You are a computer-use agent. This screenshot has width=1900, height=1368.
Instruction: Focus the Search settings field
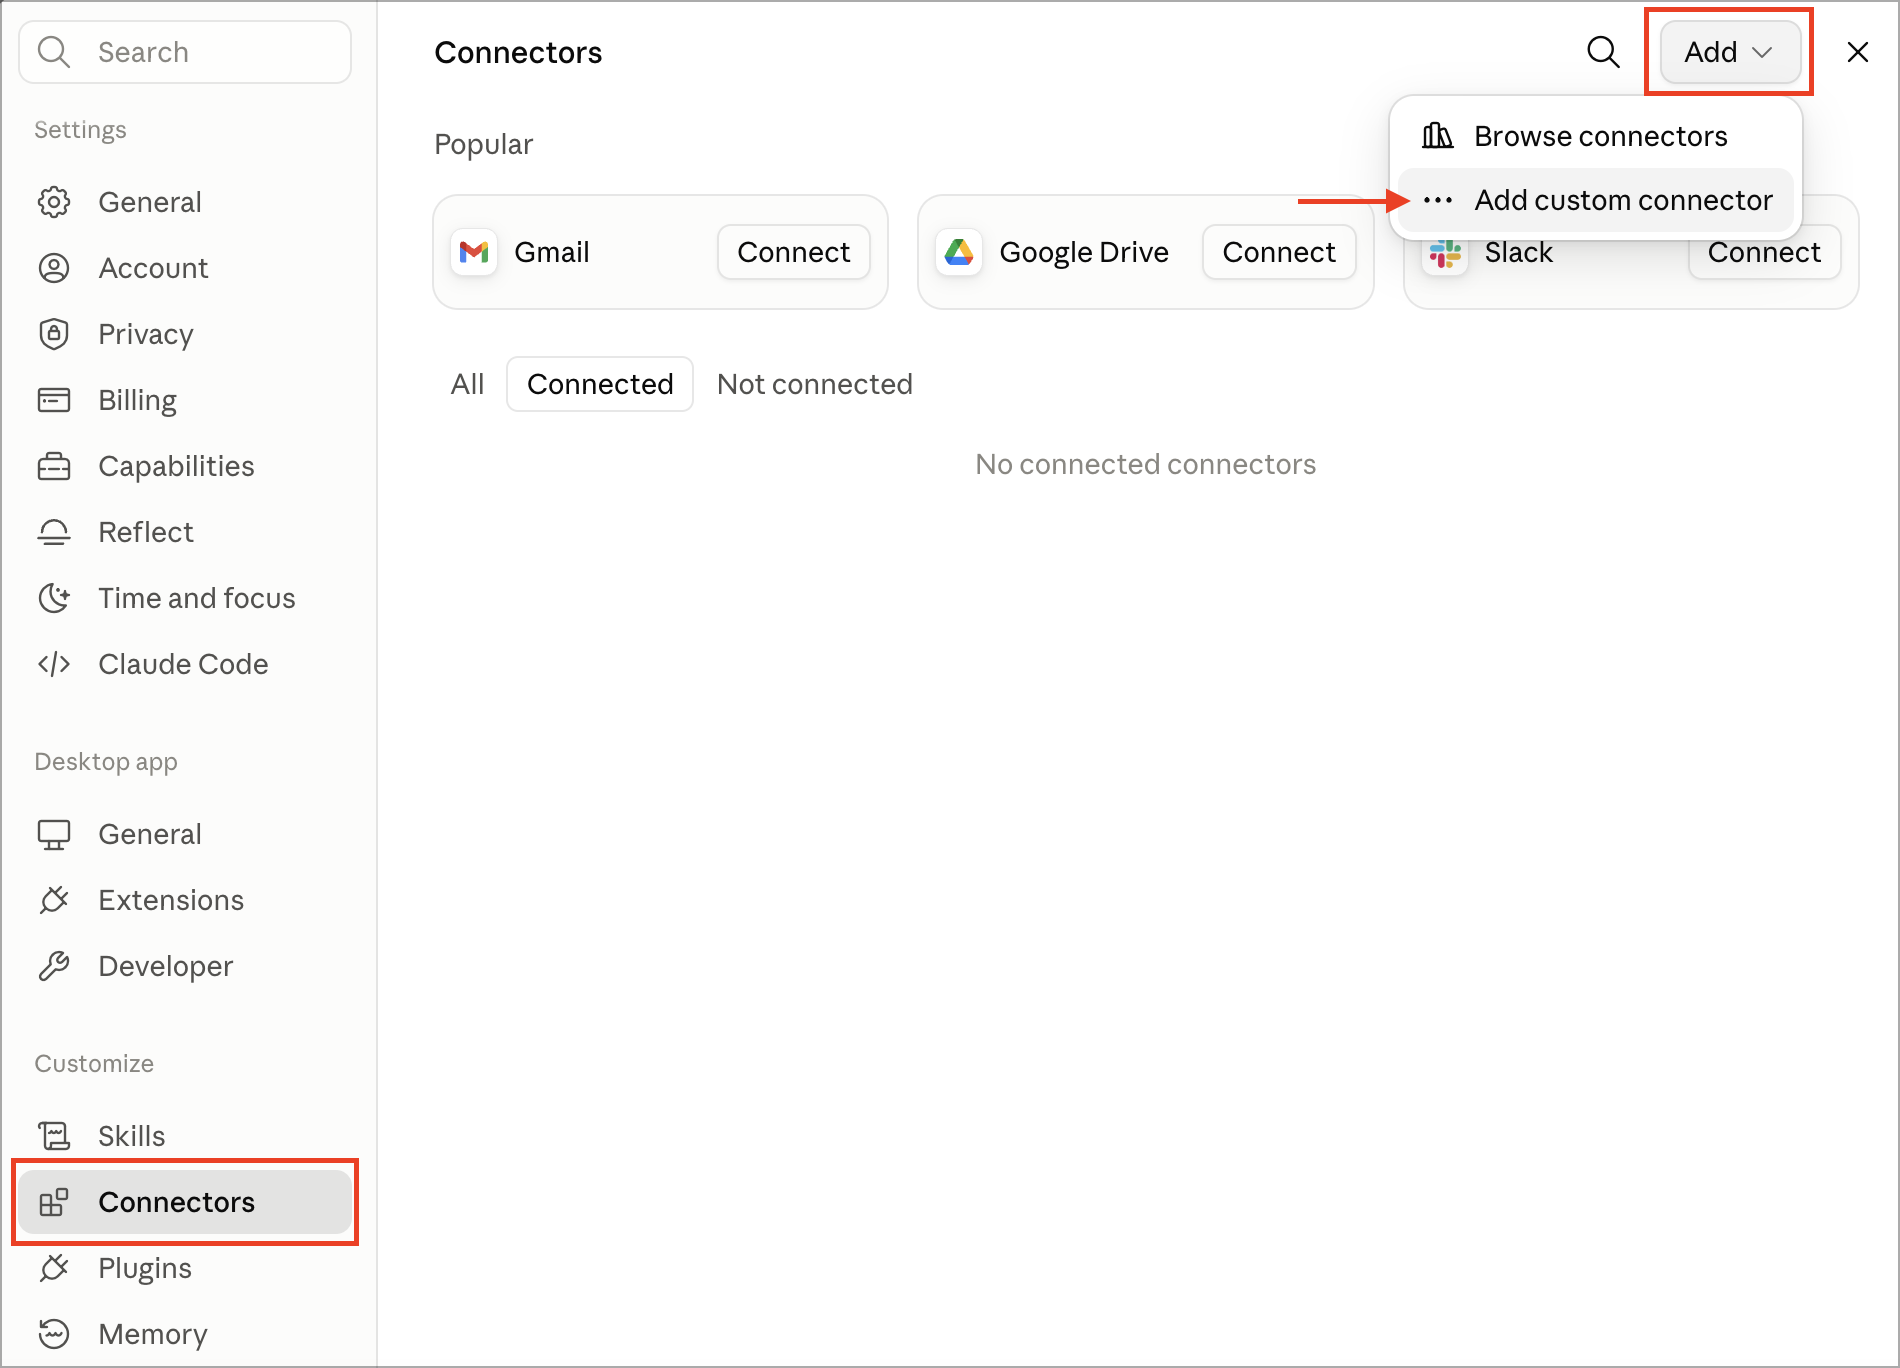(185, 52)
